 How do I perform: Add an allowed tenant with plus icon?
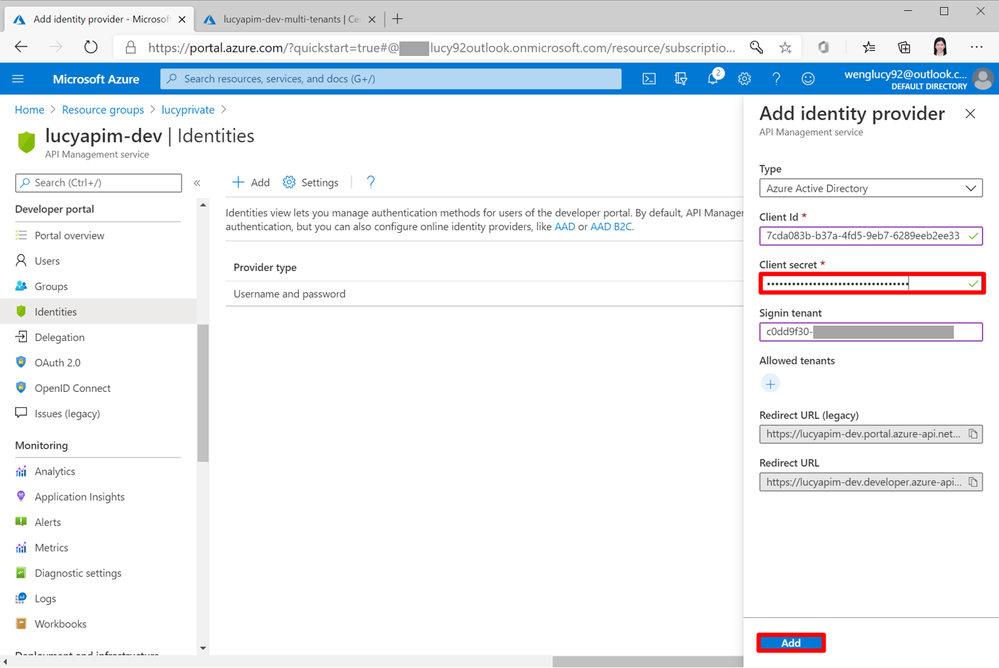point(770,384)
